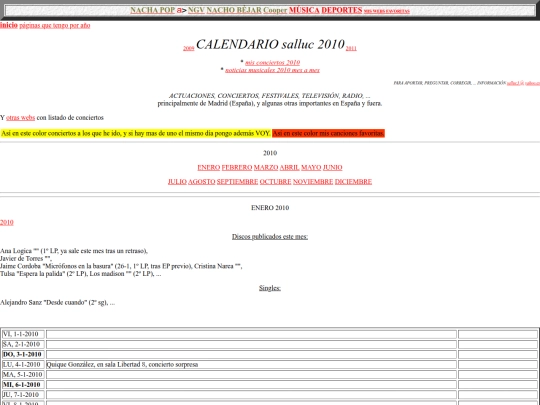
Task: Jump to JULIO month
Action: click(177, 181)
